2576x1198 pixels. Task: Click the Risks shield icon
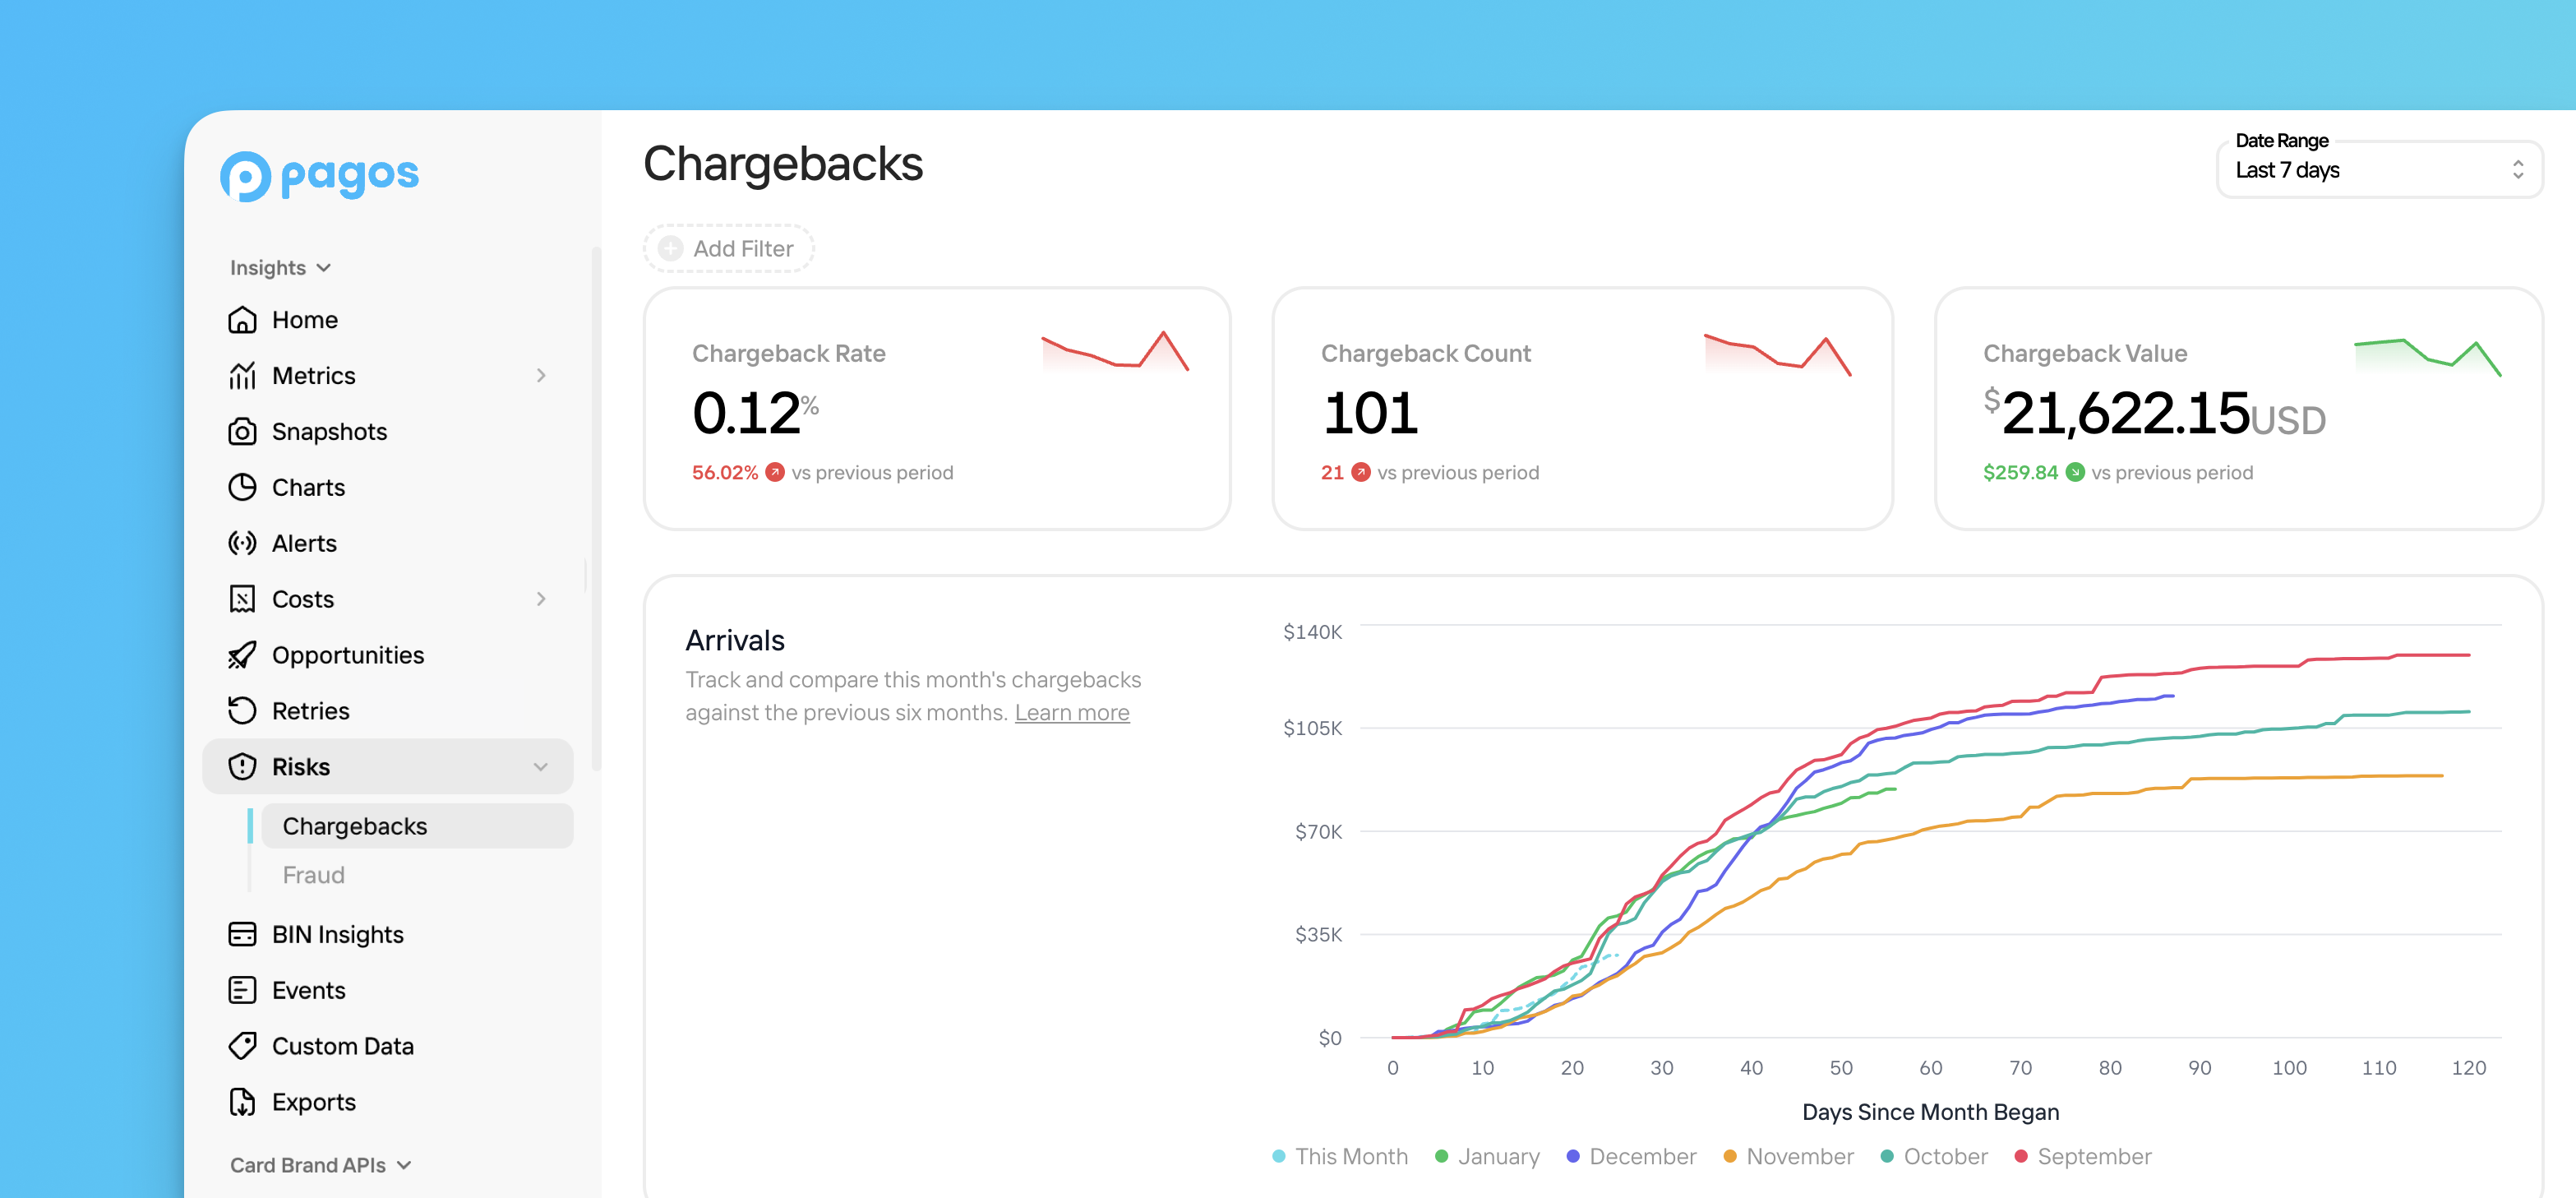coord(242,768)
